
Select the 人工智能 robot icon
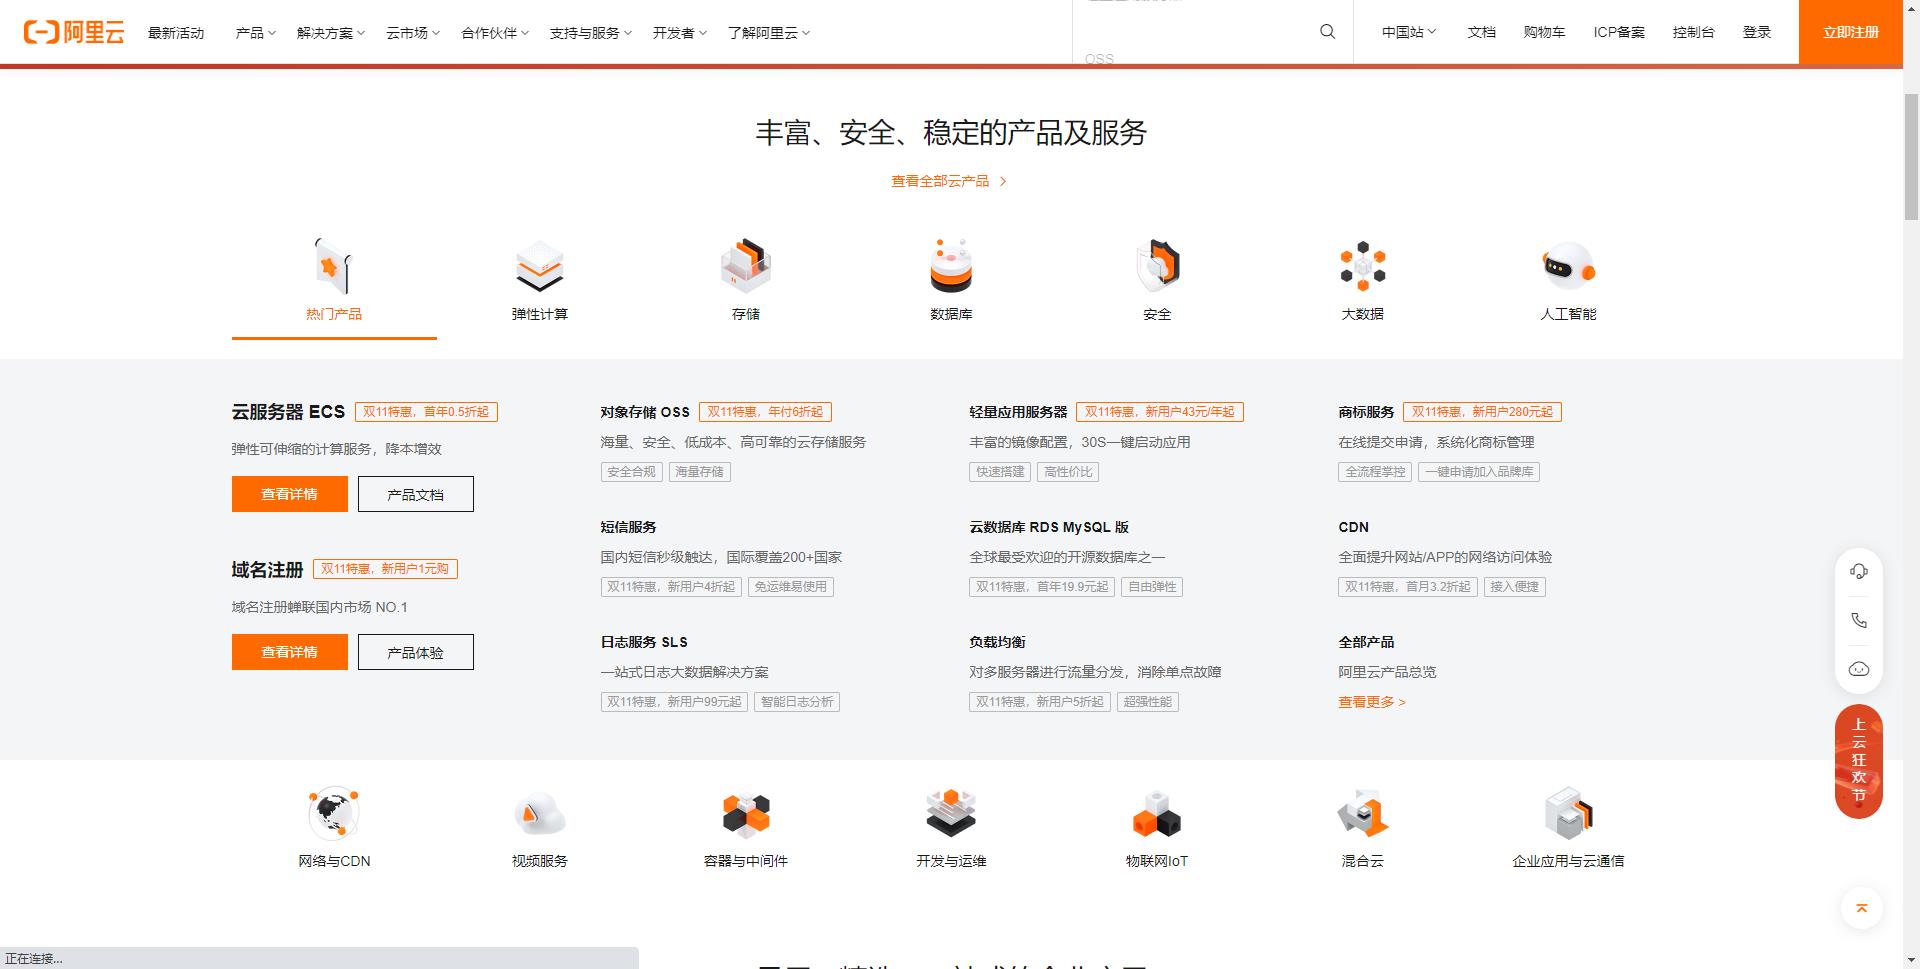[1568, 266]
